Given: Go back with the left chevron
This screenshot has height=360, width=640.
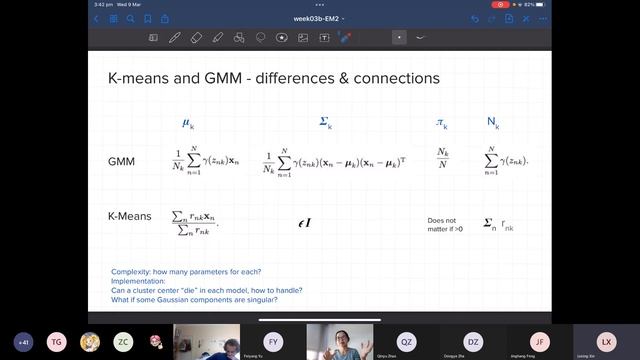Looking at the screenshot, I should pyautogui.click(x=97, y=19).
